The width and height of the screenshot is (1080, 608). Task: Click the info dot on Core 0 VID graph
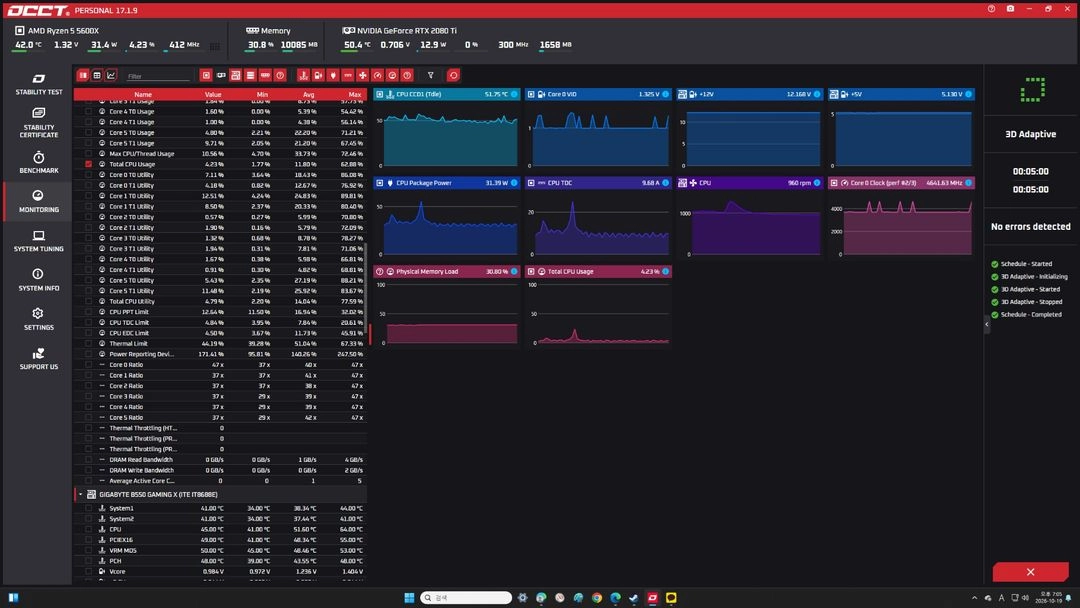click(x=665, y=94)
